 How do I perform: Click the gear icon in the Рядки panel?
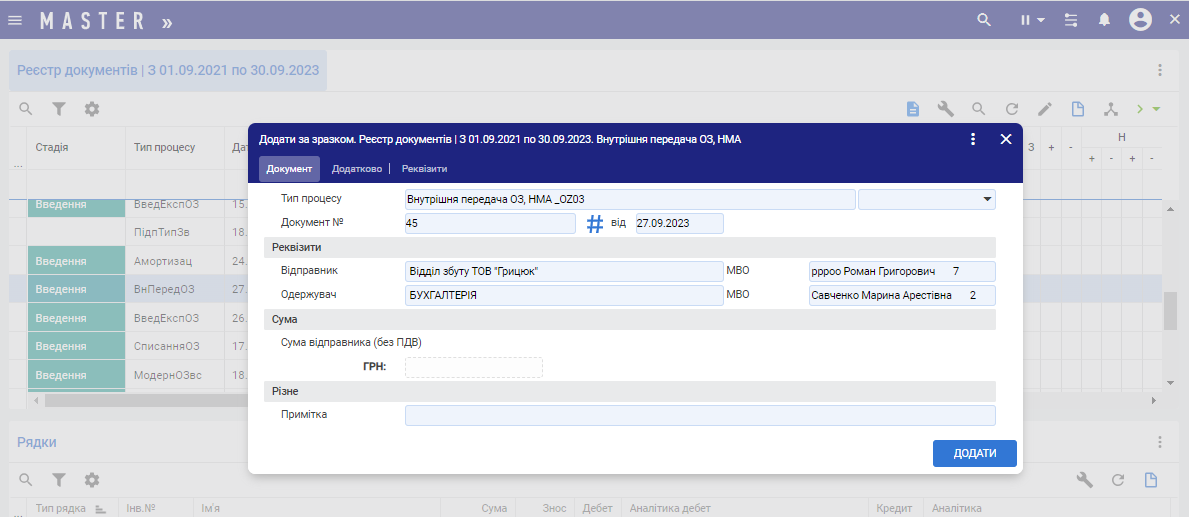pos(92,480)
